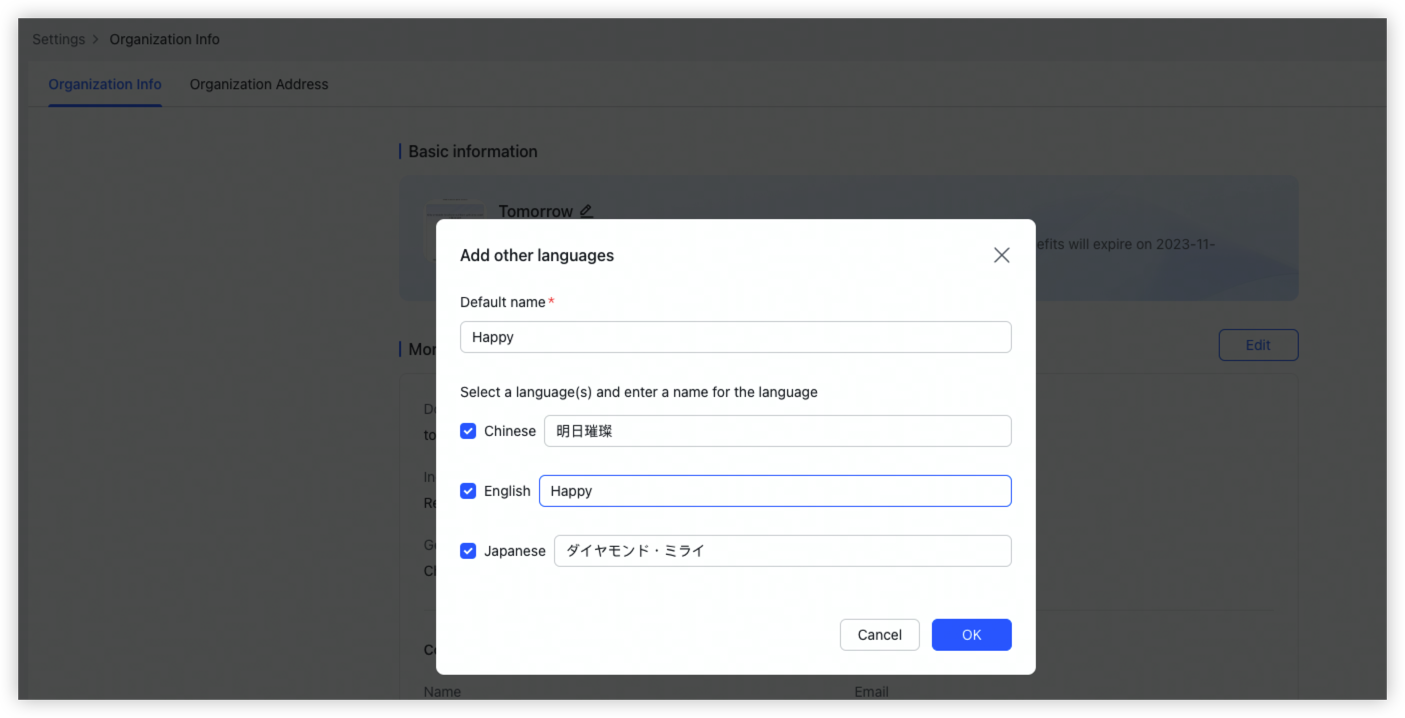Focus the Default name input field
The image size is (1405, 718).
coord(735,337)
